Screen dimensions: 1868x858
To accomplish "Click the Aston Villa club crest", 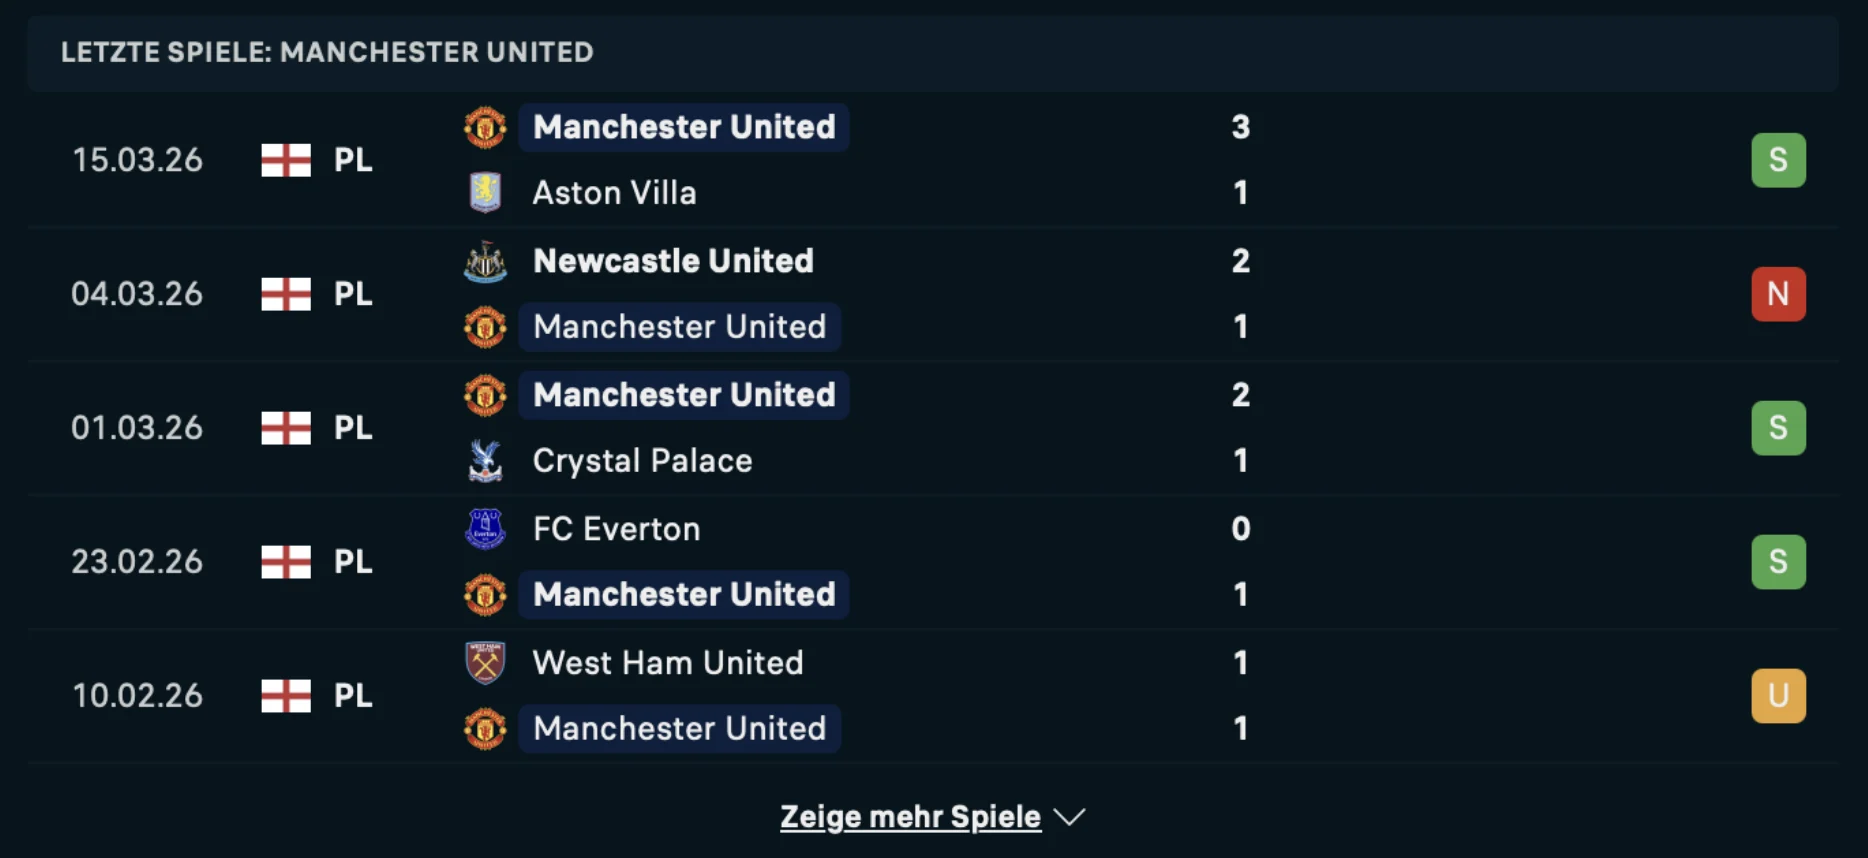I will pyautogui.click(x=485, y=193).
